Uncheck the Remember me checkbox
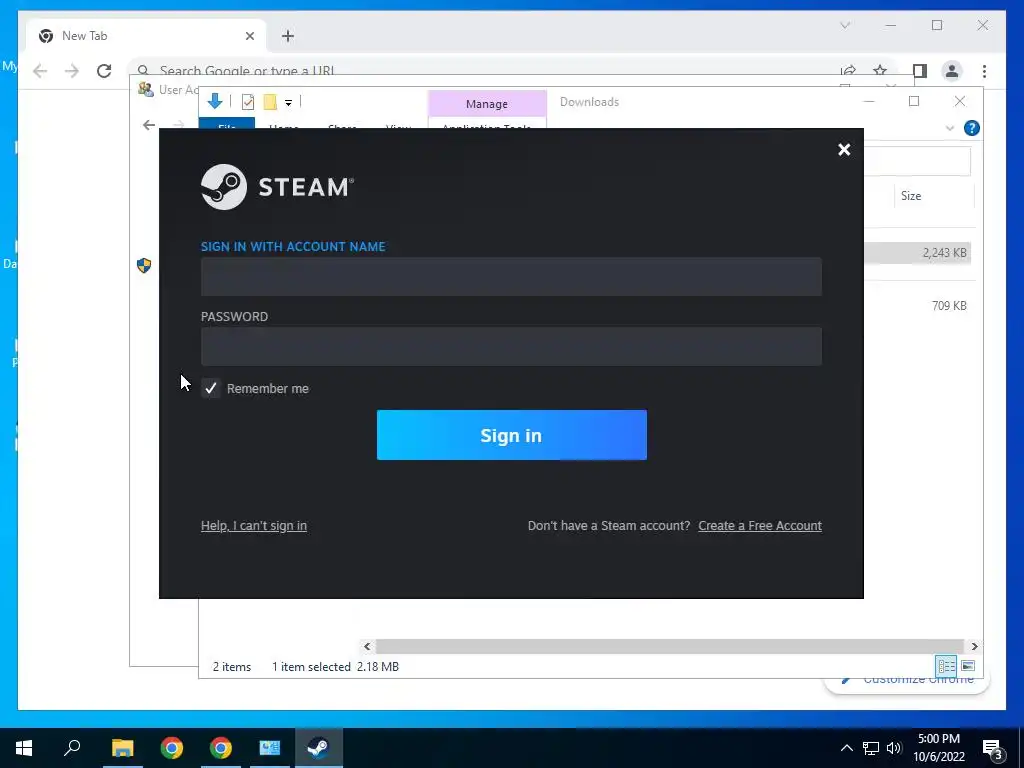Image resolution: width=1024 pixels, height=768 pixels. pos(210,388)
